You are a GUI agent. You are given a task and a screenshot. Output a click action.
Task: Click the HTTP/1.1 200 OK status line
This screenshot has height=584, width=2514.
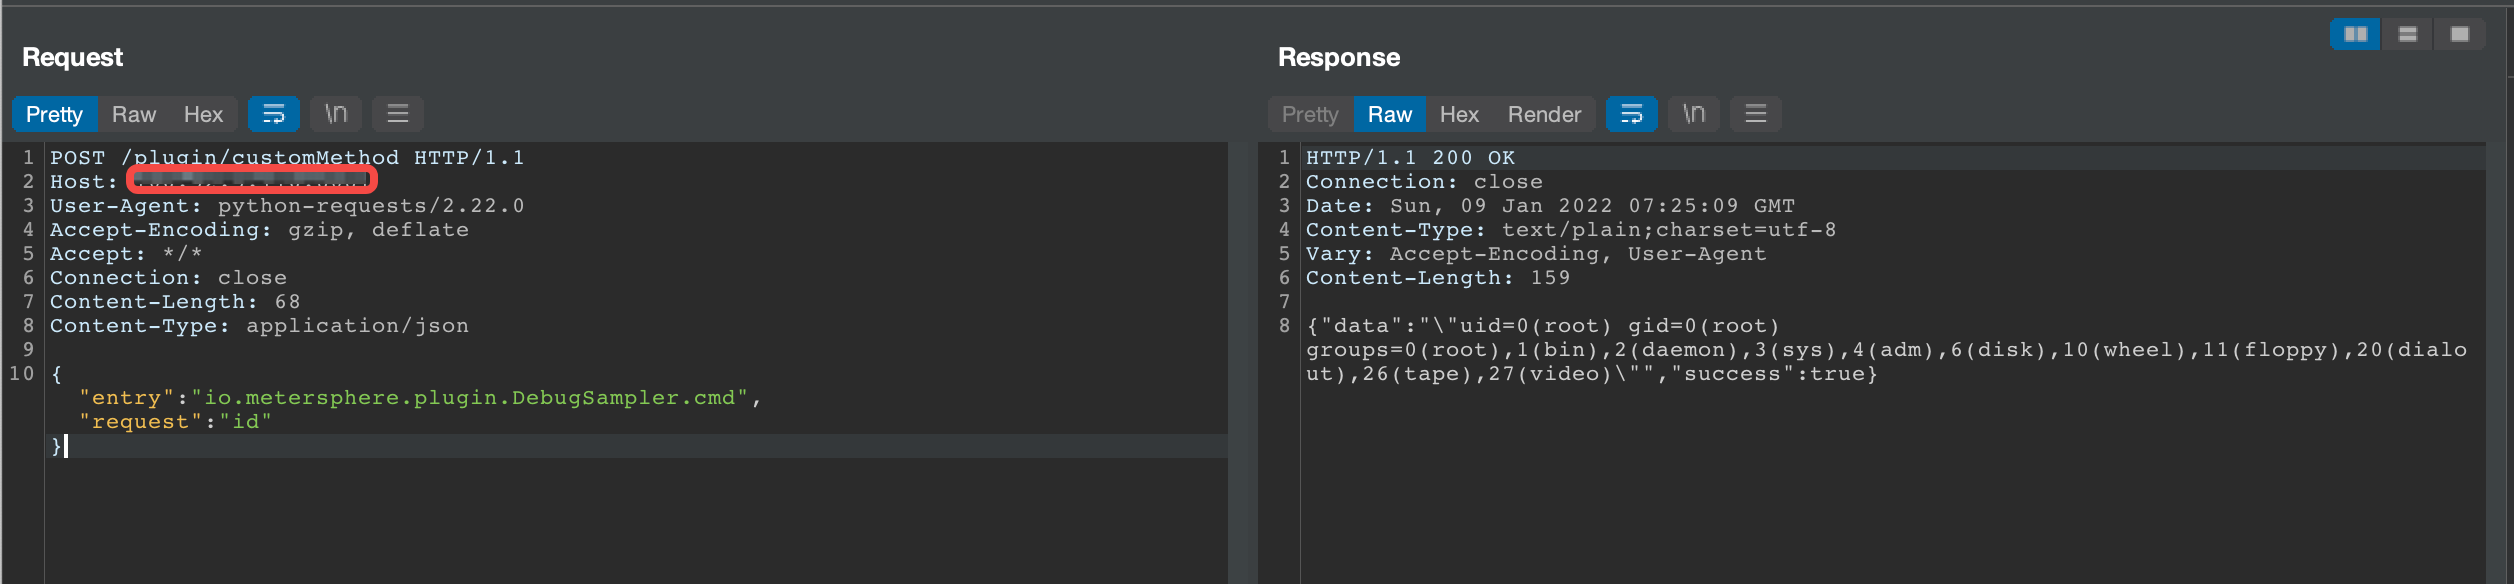tap(1410, 158)
